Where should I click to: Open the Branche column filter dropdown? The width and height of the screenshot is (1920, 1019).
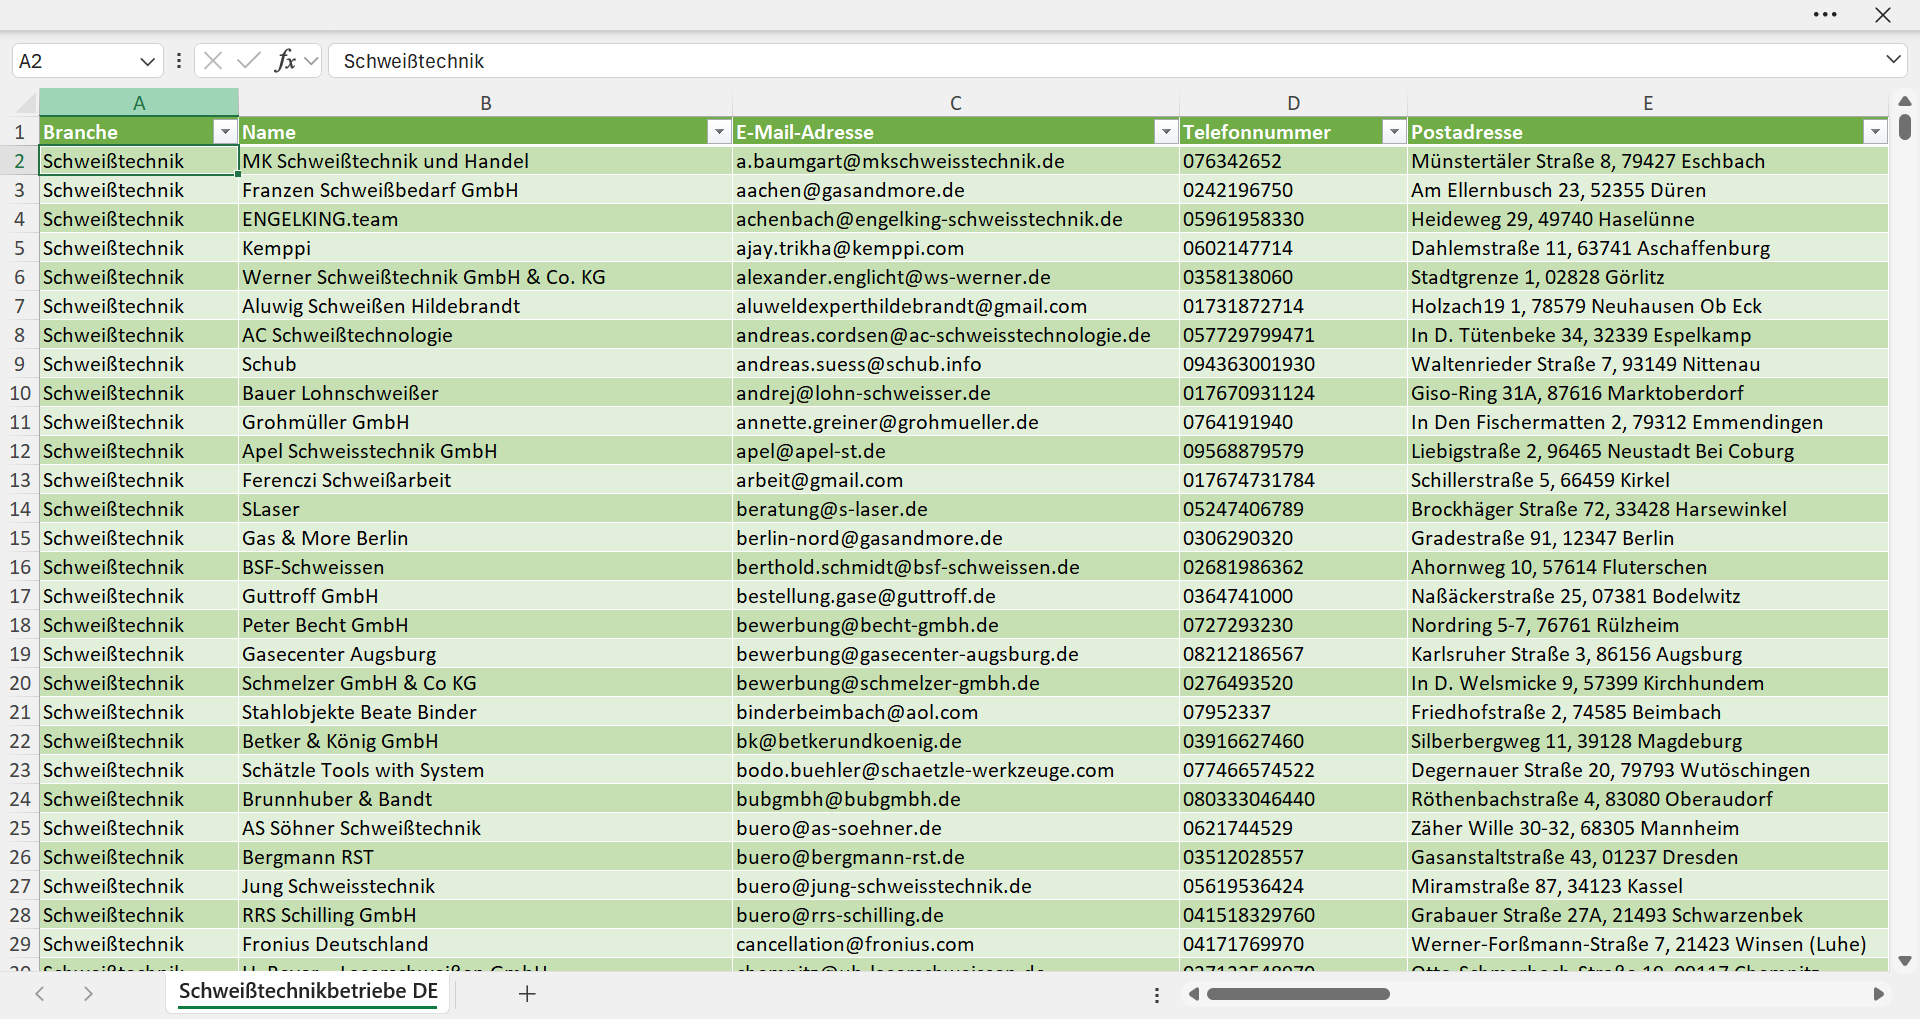pos(225,132)
